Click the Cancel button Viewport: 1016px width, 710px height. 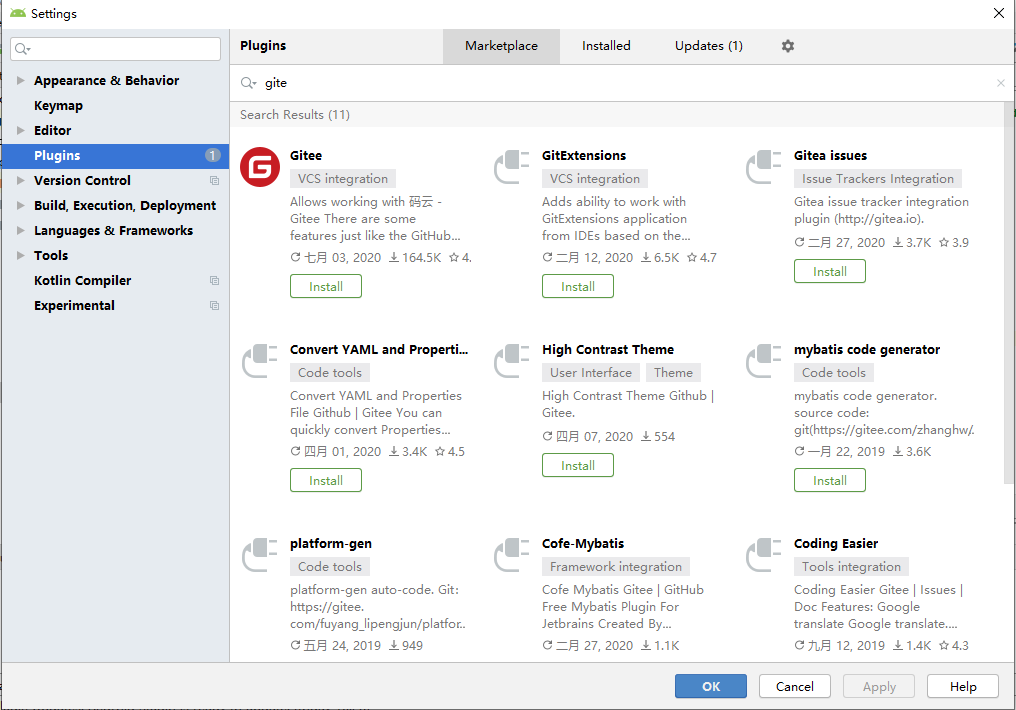click(x=795, y=687)
